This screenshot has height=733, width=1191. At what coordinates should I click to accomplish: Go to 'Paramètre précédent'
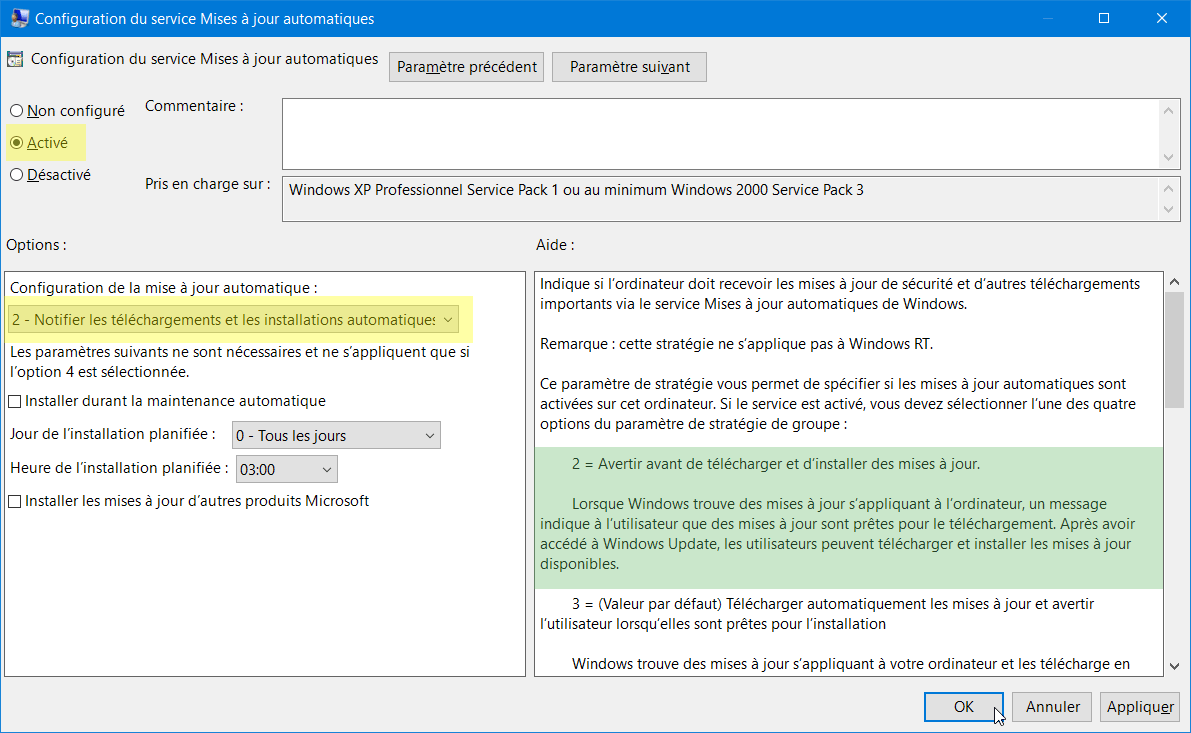point(466,67)
